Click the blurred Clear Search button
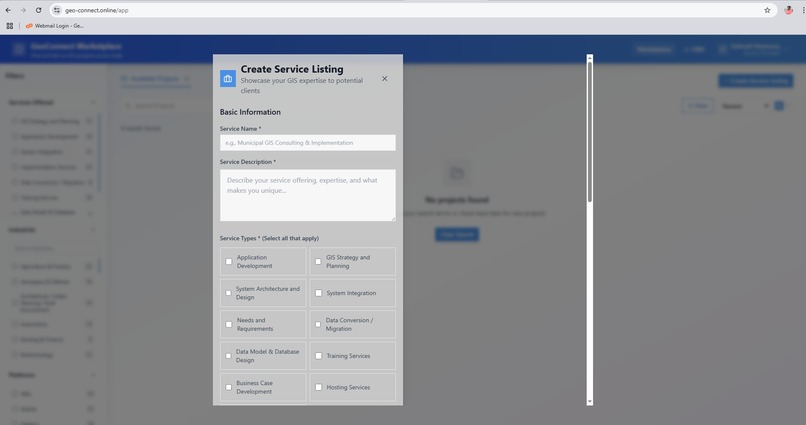 457,234
